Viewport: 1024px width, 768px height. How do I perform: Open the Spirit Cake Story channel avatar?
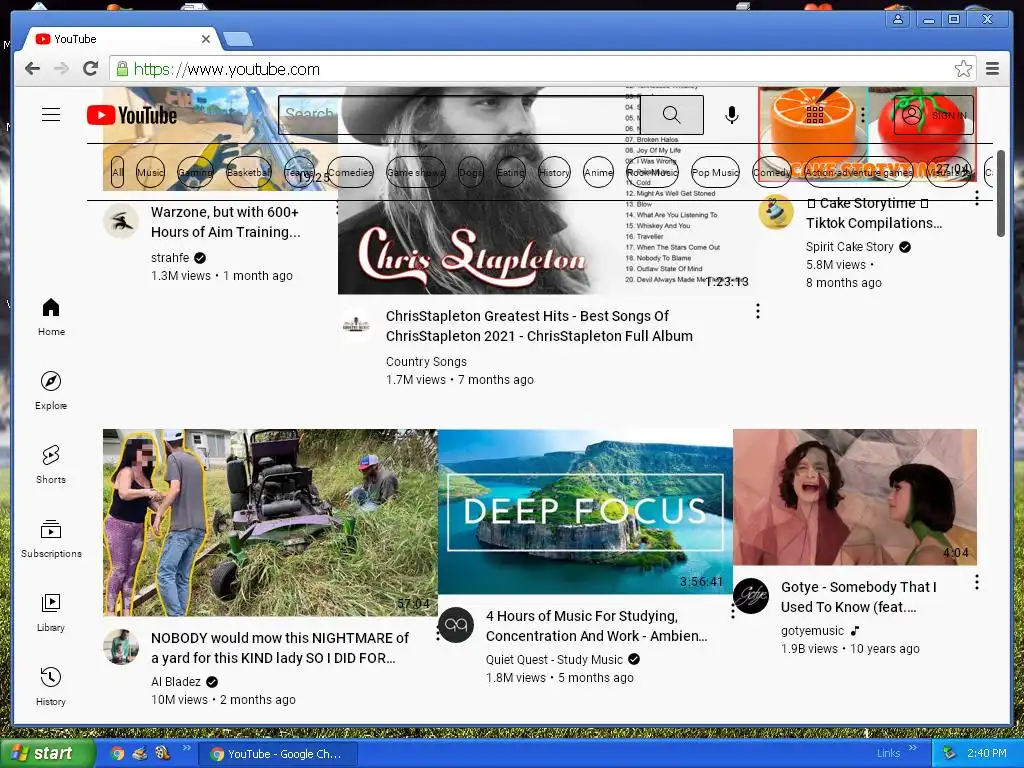click(776, 212)
